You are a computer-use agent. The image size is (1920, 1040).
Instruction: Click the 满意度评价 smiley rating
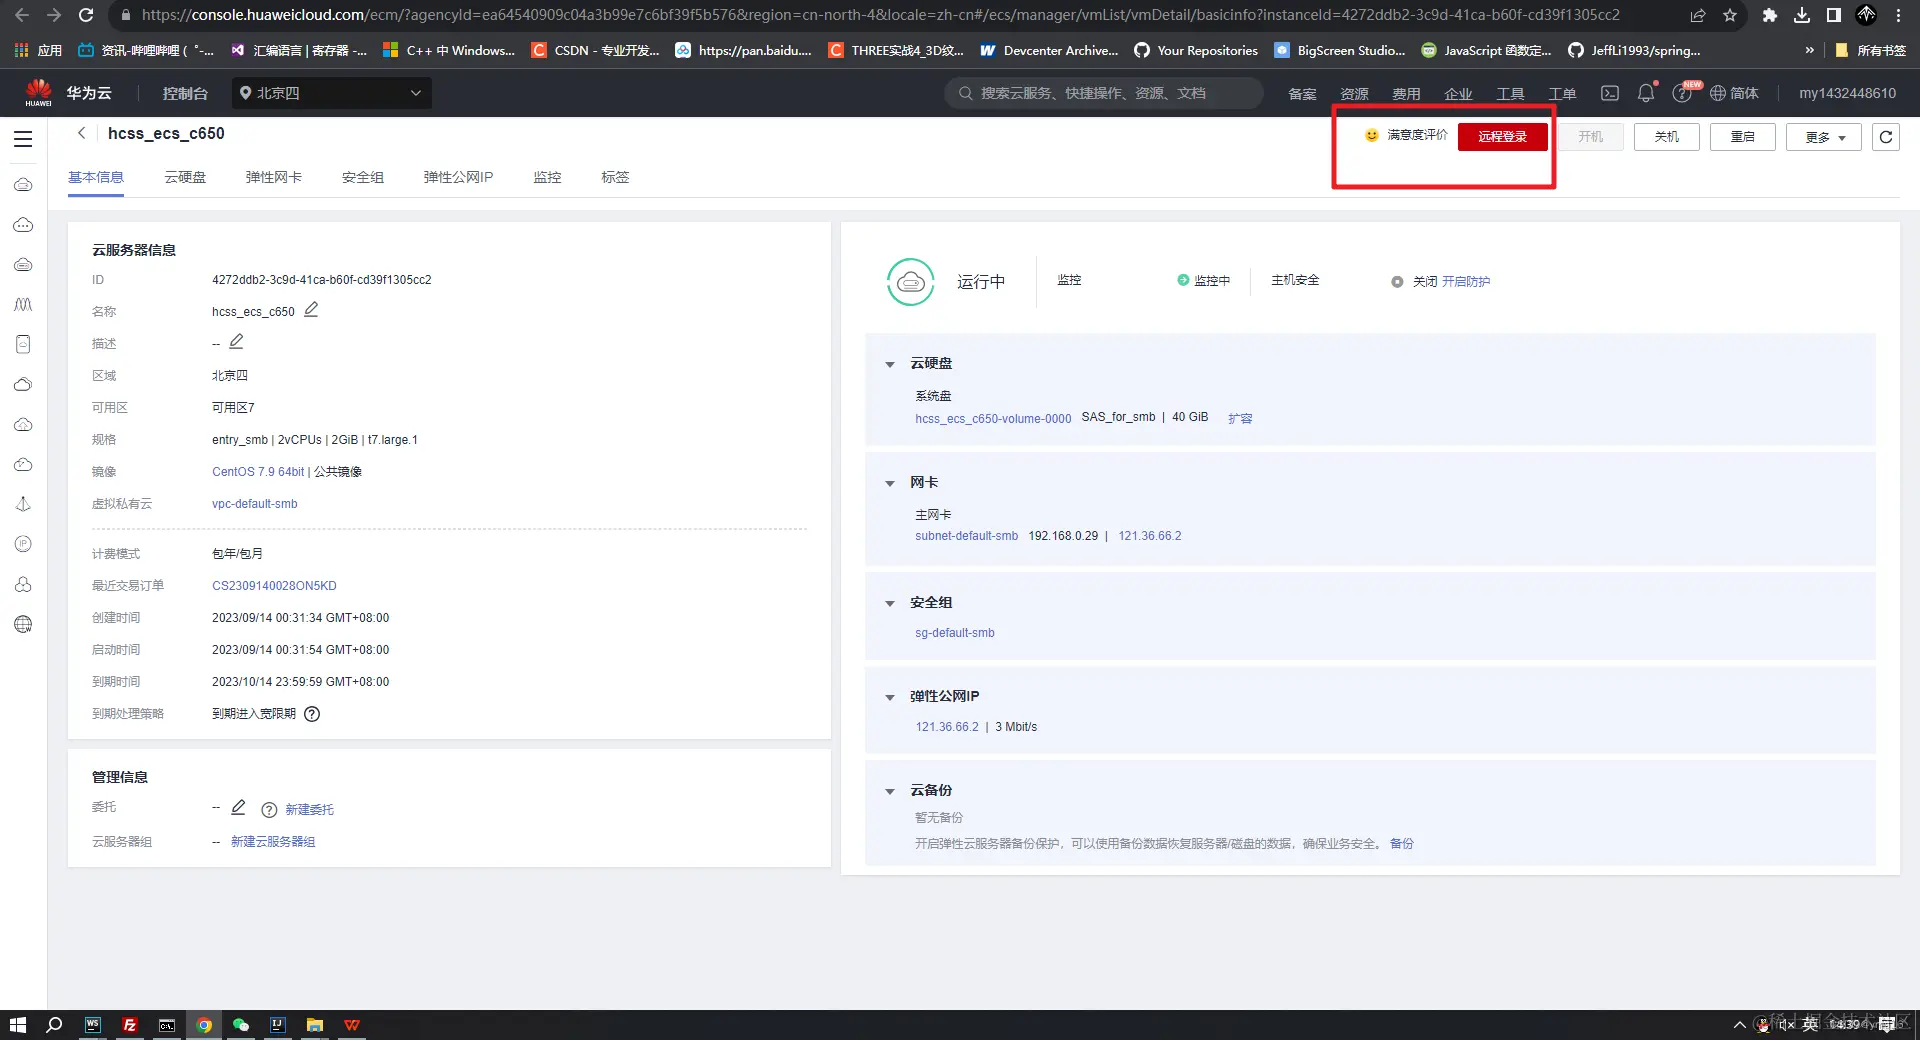click(x=1405, y=135)
